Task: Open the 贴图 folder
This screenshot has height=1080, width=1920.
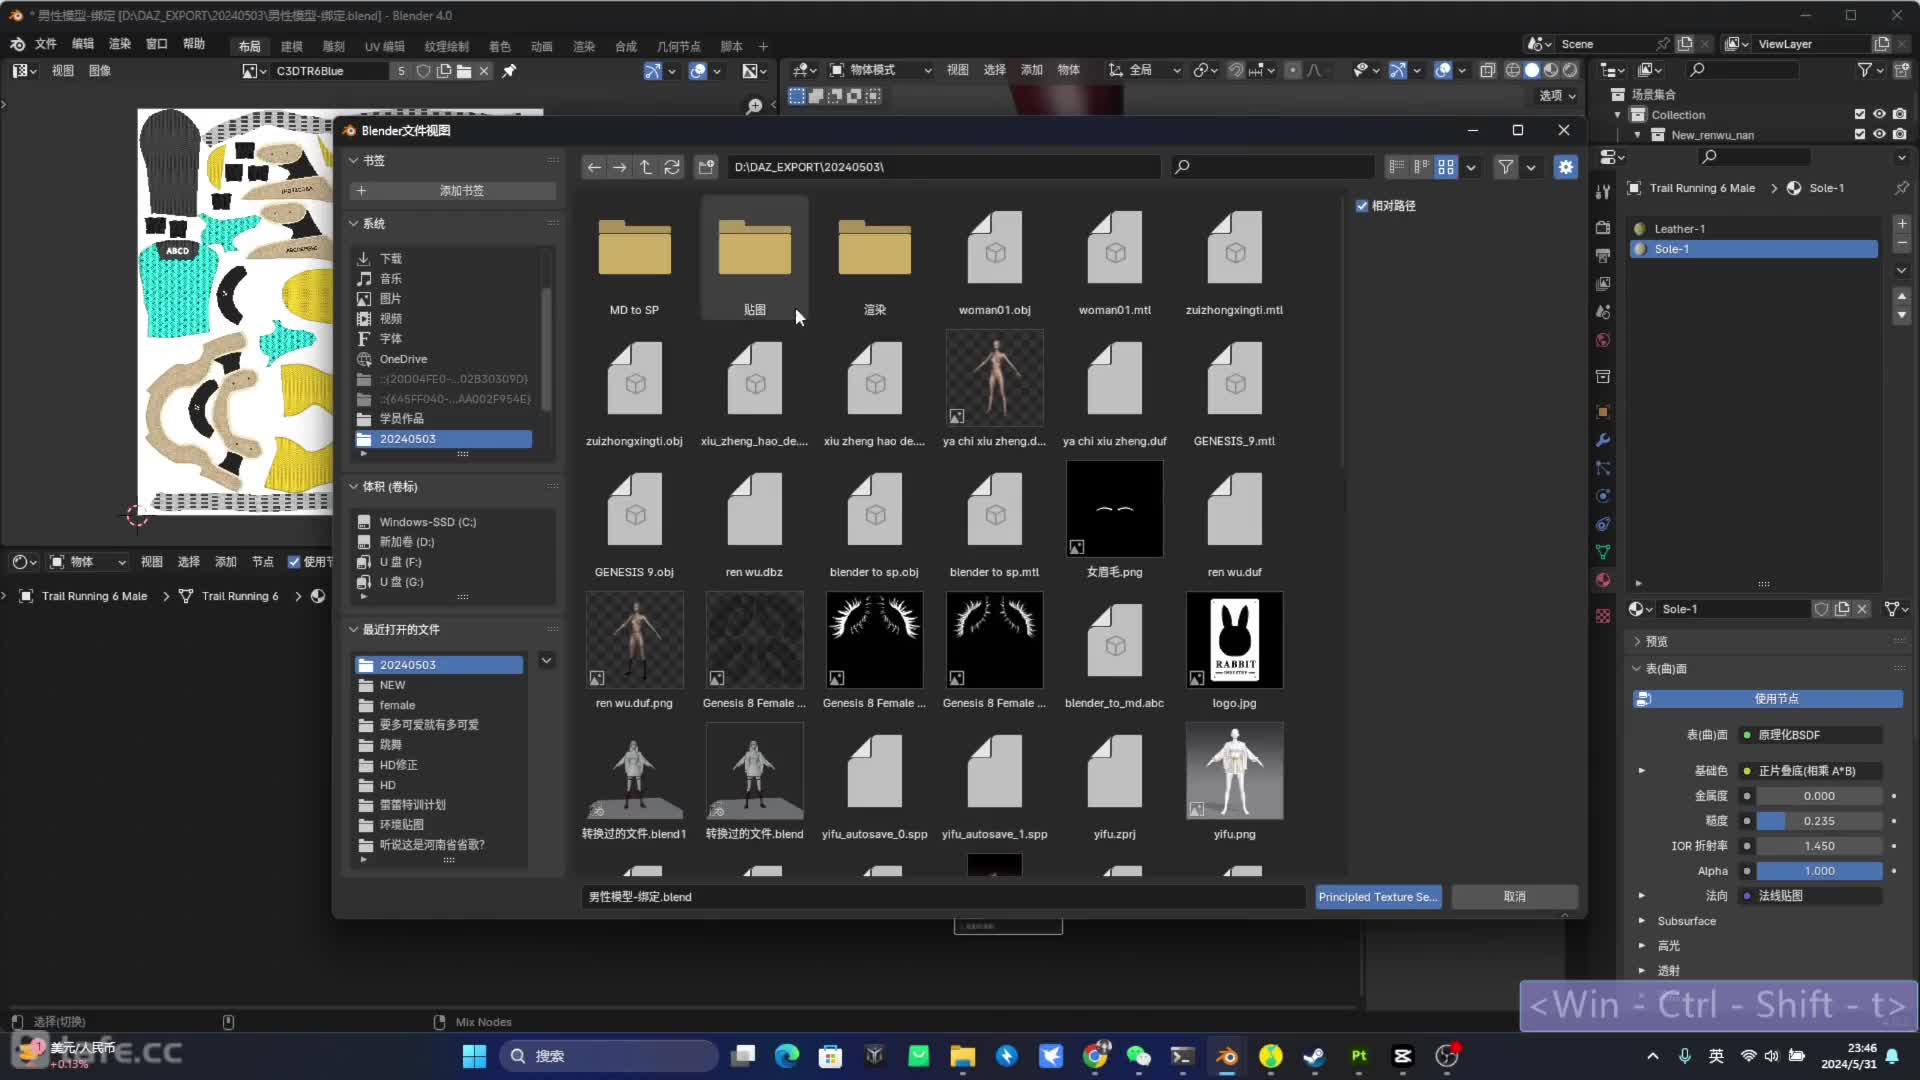Action: pyautogui.click(x=755, y=258)
